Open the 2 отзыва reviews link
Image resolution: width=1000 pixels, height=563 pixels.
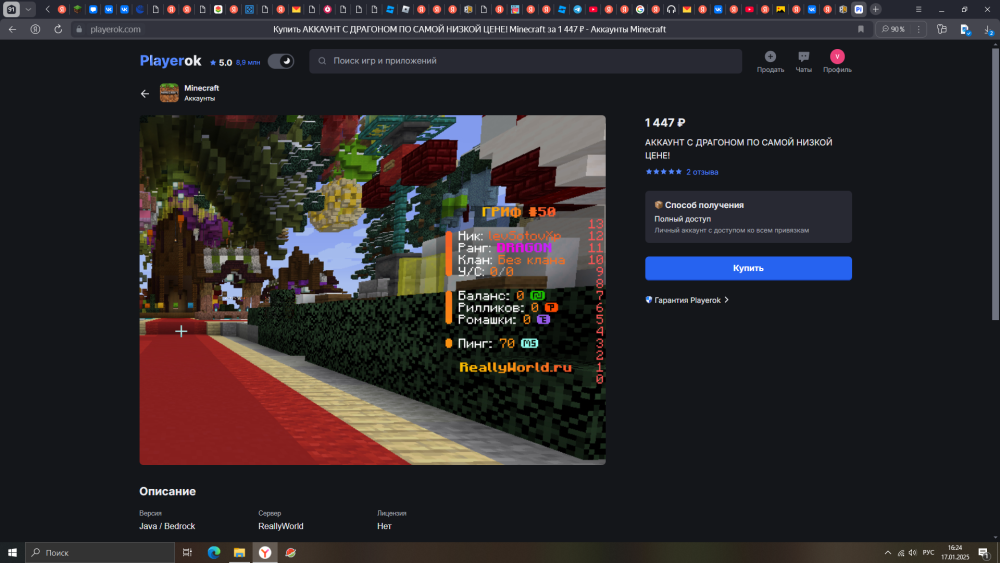coord(702,172)
